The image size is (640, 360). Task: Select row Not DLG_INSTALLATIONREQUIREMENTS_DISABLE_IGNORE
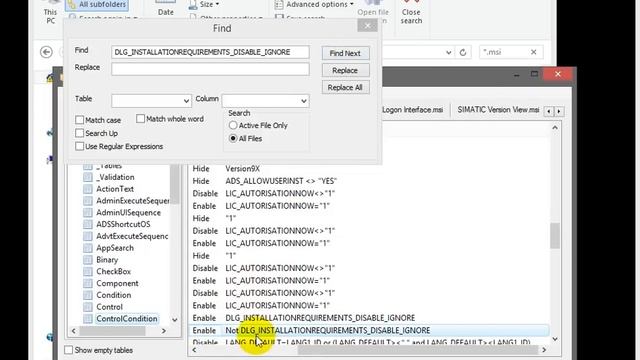point(369,330)
